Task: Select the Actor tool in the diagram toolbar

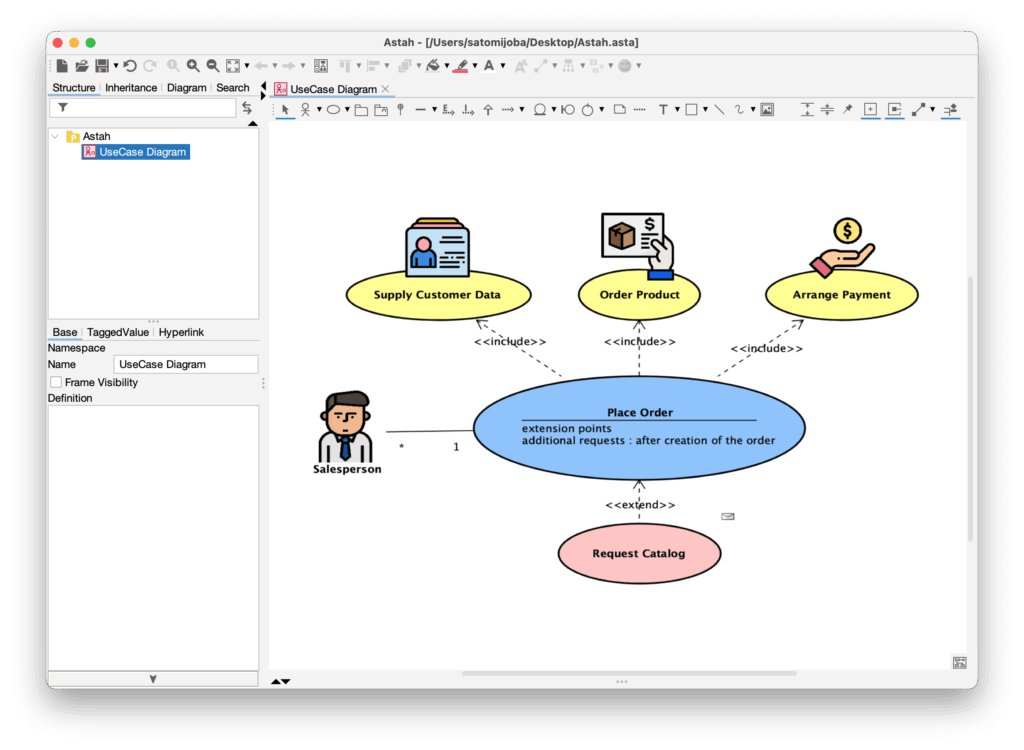Action: (x=306, y=110)
